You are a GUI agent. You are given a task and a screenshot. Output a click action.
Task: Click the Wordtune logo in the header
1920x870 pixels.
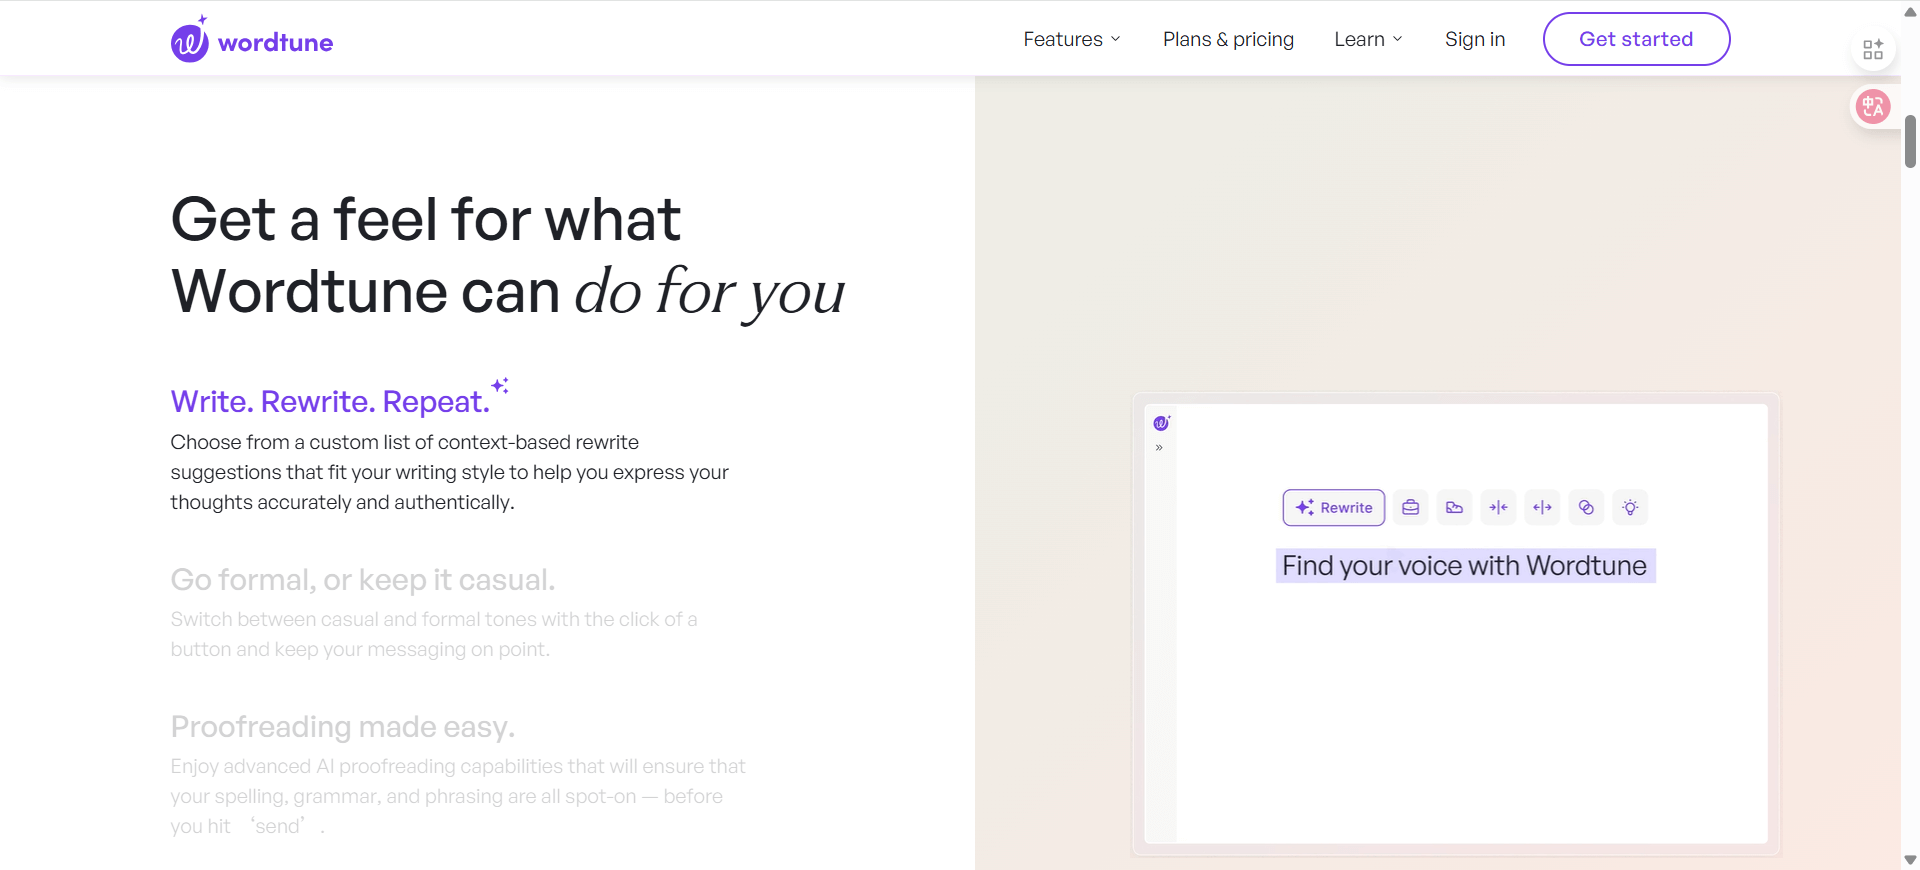click(x=252, y=41)
